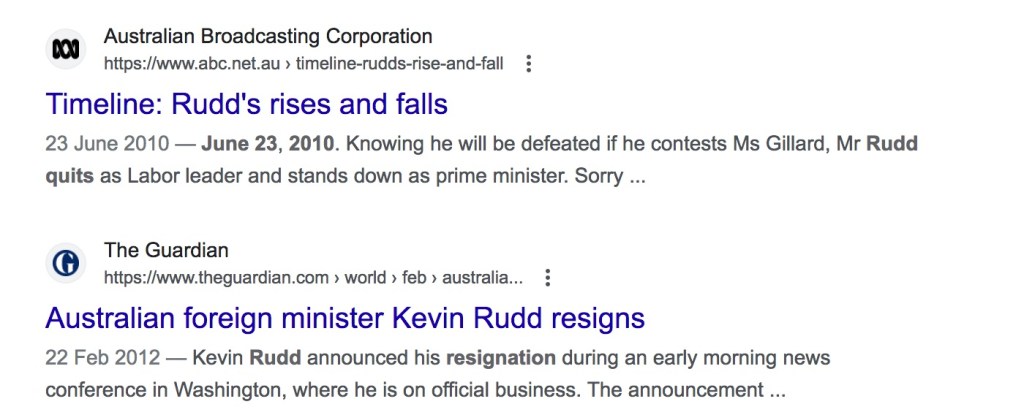This screenshot has width=1024, height=415.
Task: Click the bold "June 23, 2010" snippet text
Action: (267, 144)
